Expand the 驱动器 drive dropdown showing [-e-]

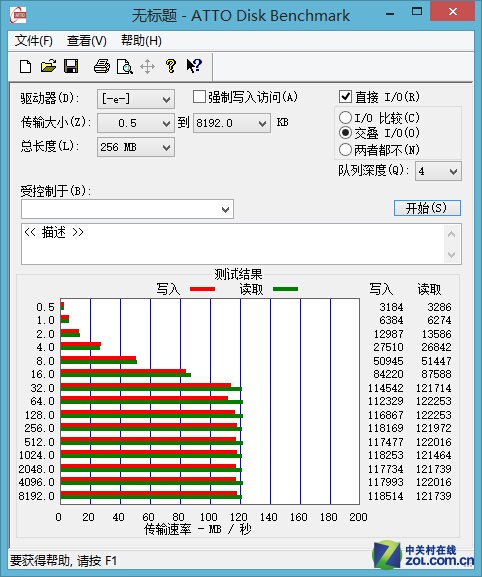[136, 99]
